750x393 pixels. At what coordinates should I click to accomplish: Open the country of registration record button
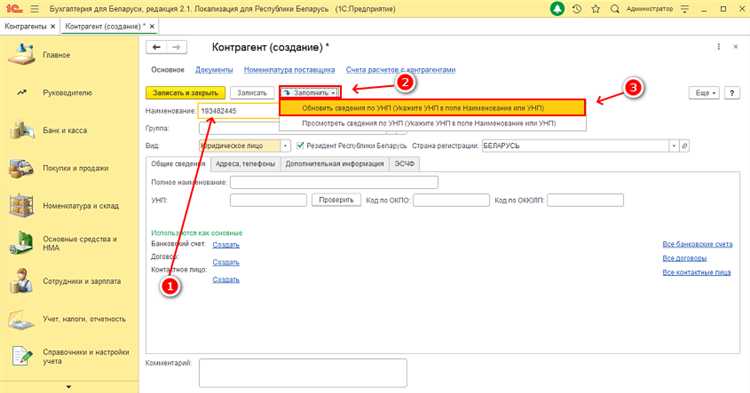coord(684,146)
